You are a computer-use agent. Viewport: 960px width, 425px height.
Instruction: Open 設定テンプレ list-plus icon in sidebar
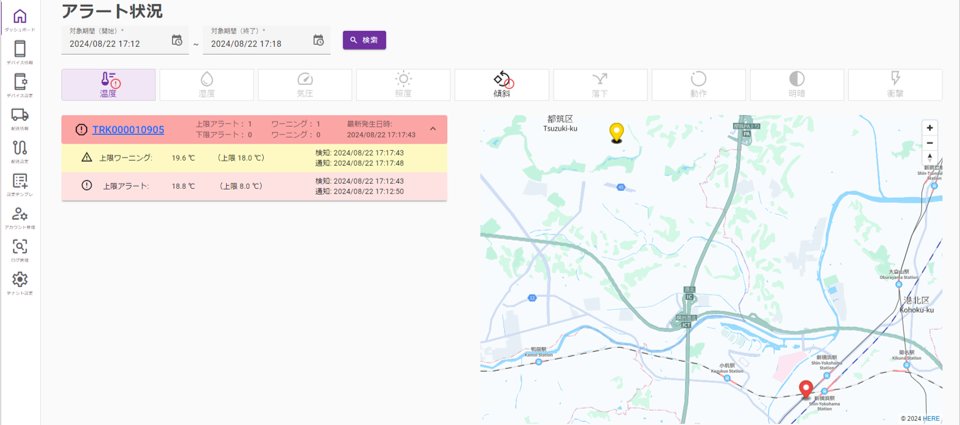point(20,181)
